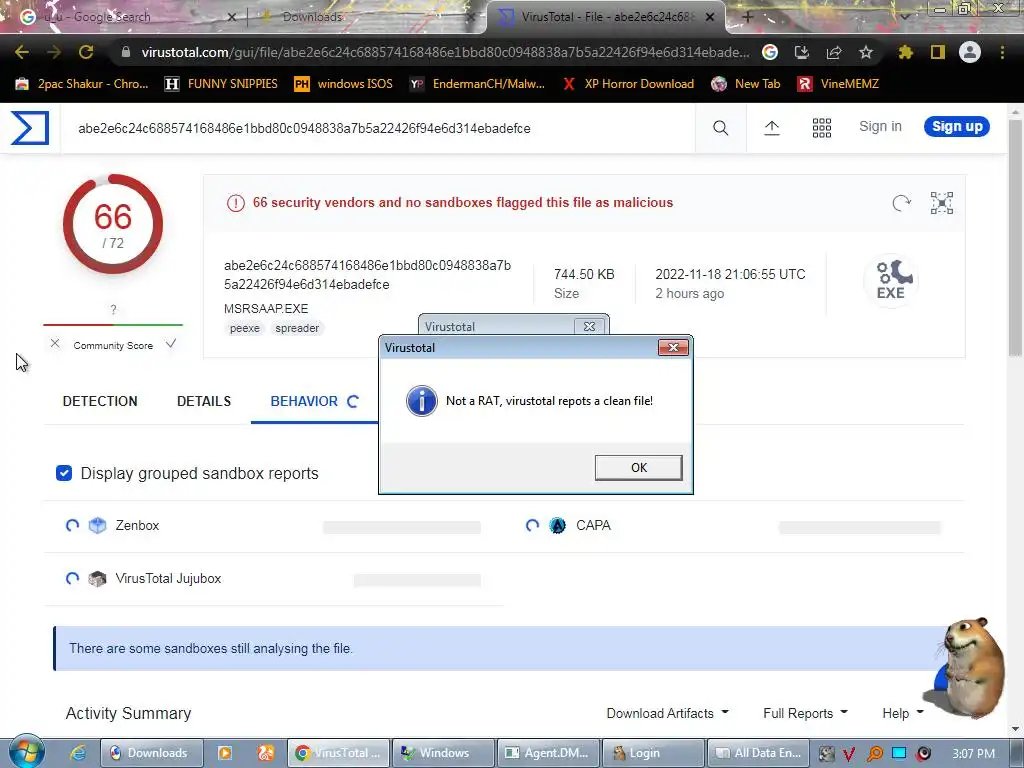Open the XP Horror Download bookmark
The image size is (1024, 768).
tap(628, 84)
